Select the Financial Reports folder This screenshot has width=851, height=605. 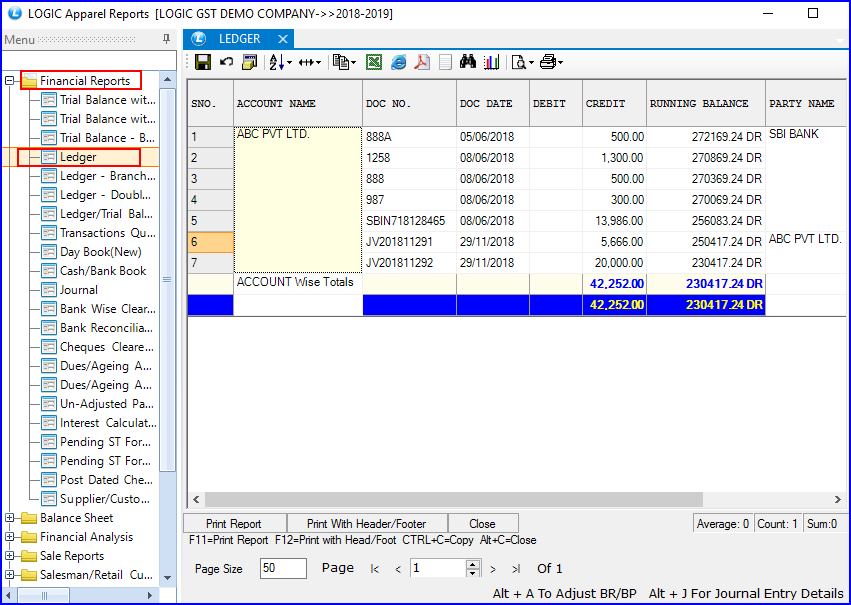85,81
